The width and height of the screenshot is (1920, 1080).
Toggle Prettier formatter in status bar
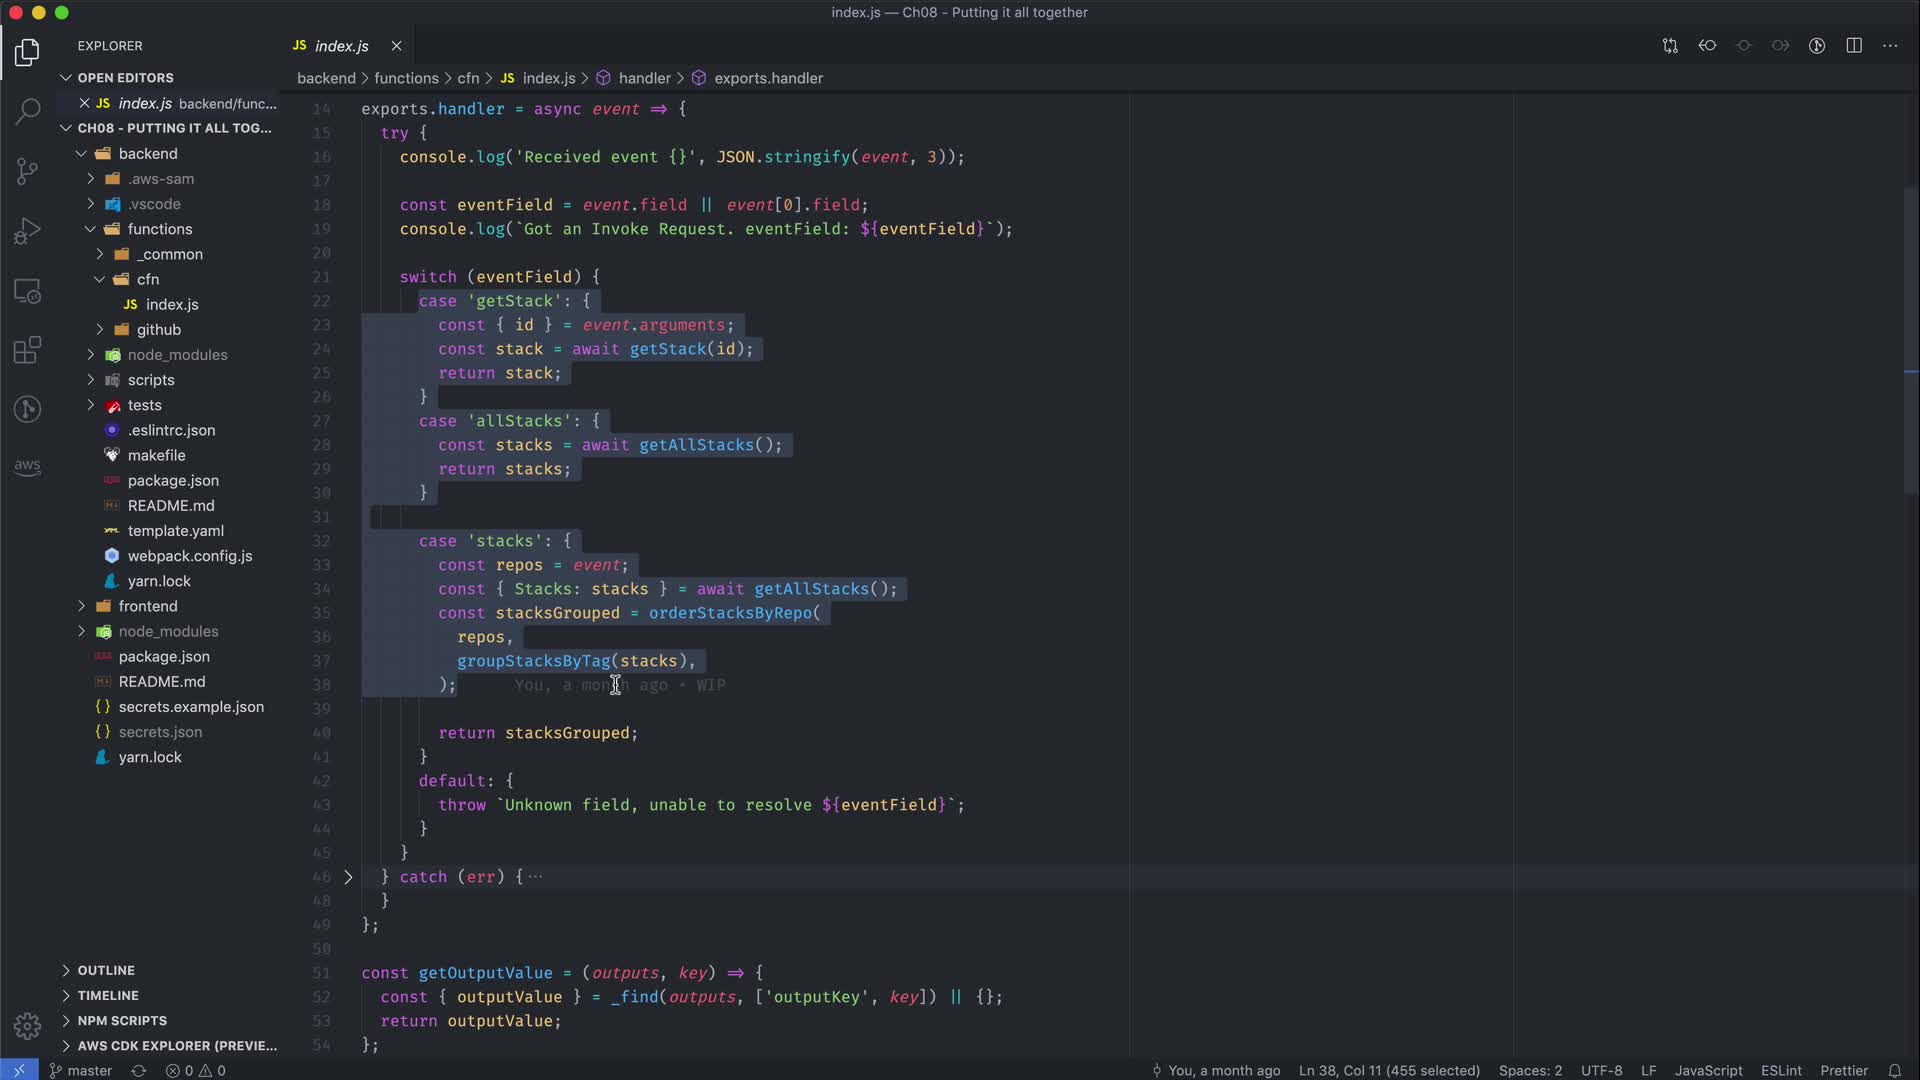1843,1070
